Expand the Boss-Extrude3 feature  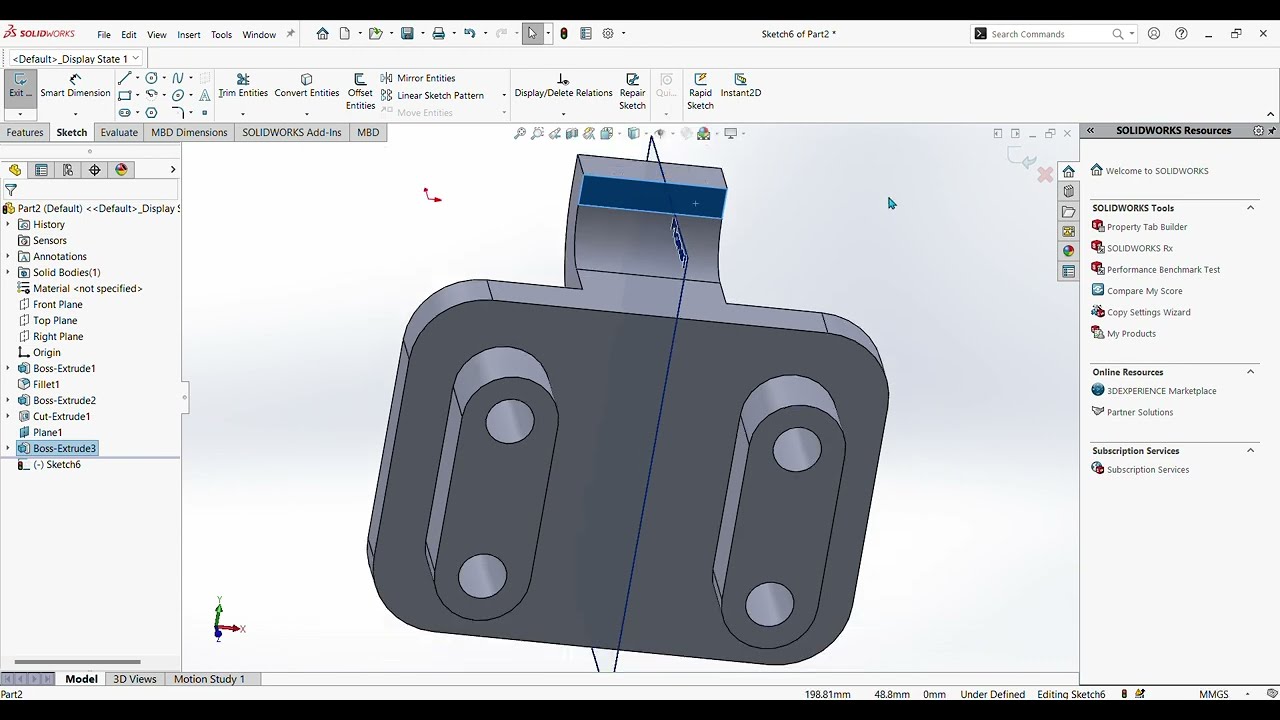pyautogui.click(x=8, y=448)
